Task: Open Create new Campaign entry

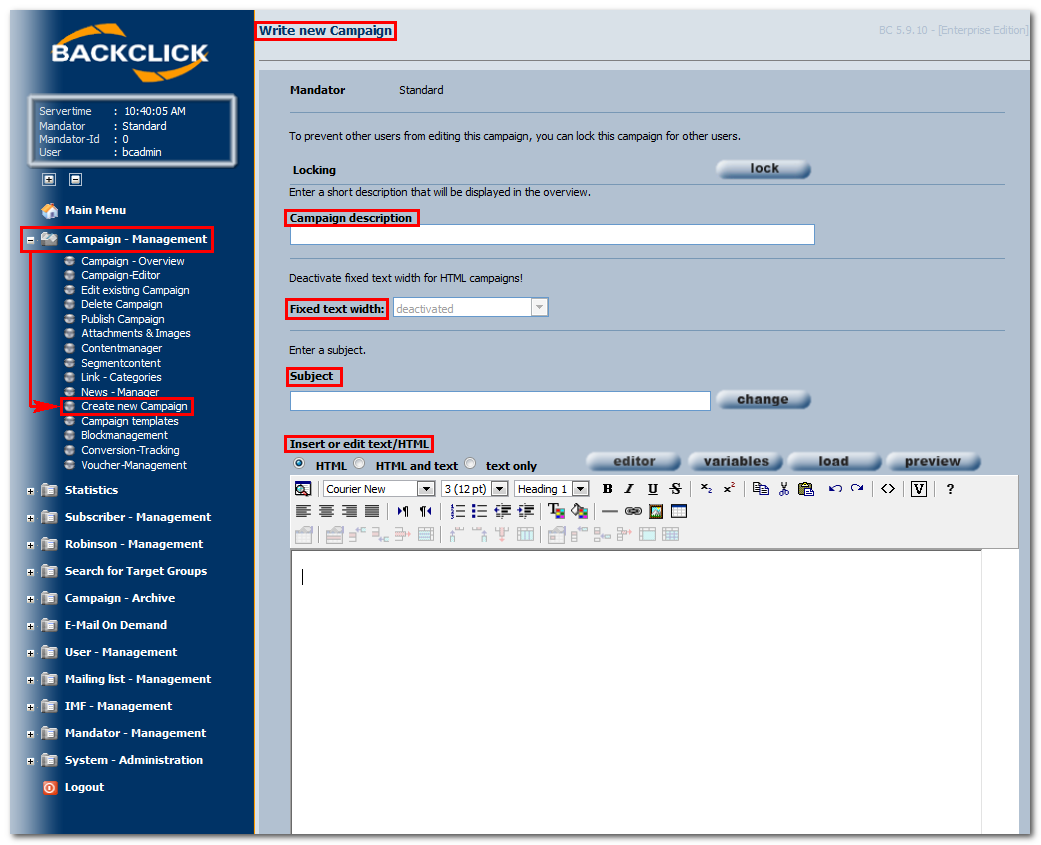Action: pyautogui.click(x=134, y=406)
